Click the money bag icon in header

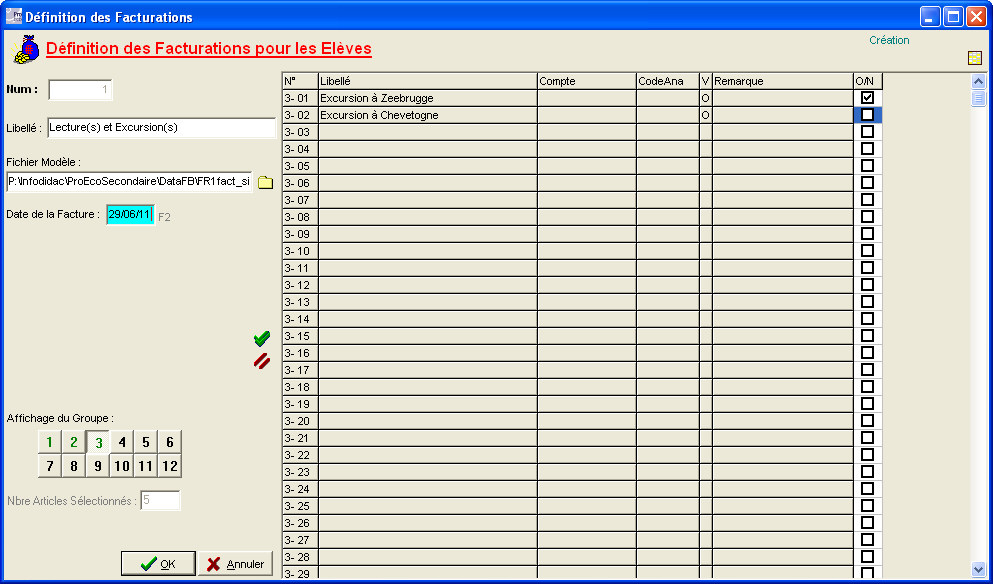(x=26, y=49)
